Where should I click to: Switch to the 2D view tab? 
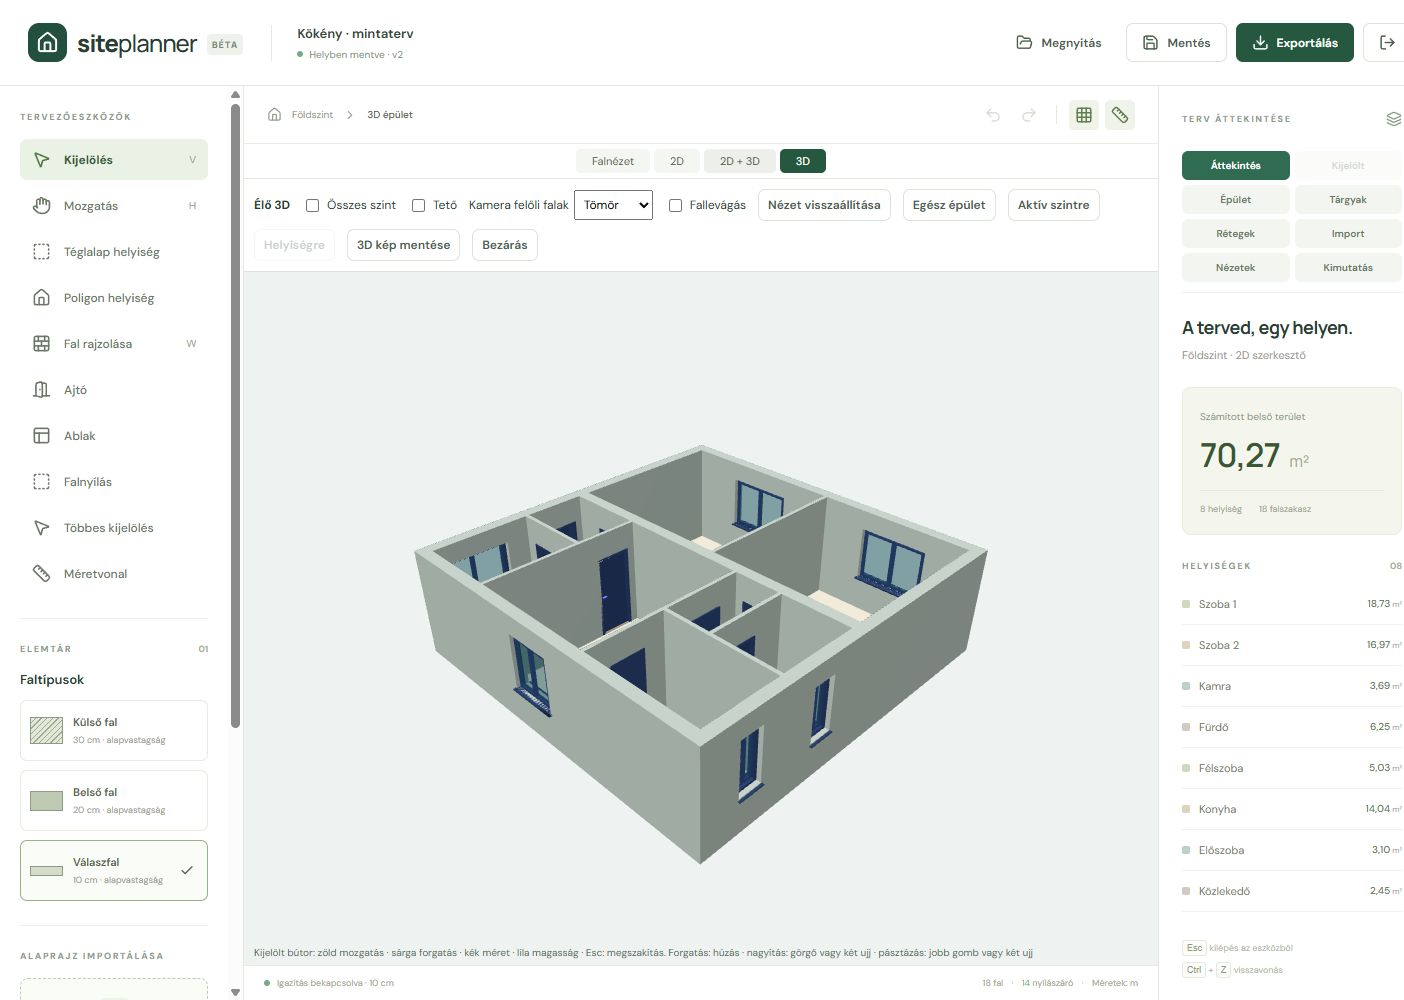[677, 161]
